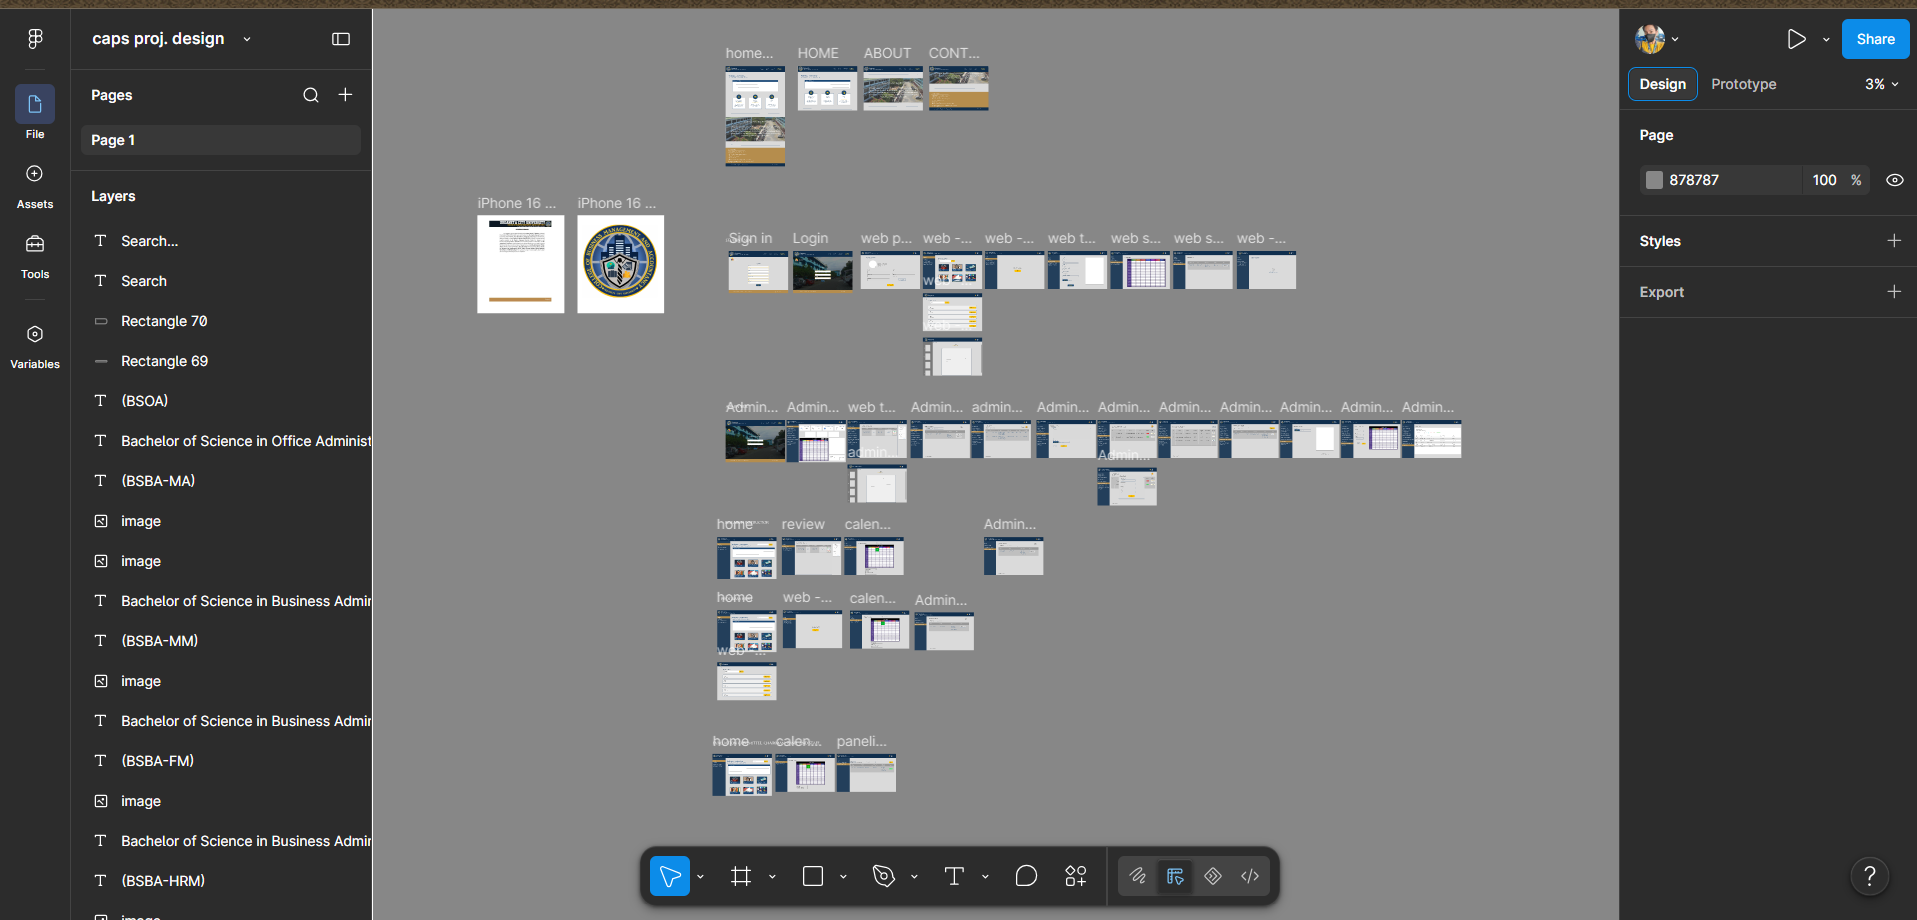Open the Figma main menu icon
The width and height of the screenshot is (1917, 920).
[35, 38]
